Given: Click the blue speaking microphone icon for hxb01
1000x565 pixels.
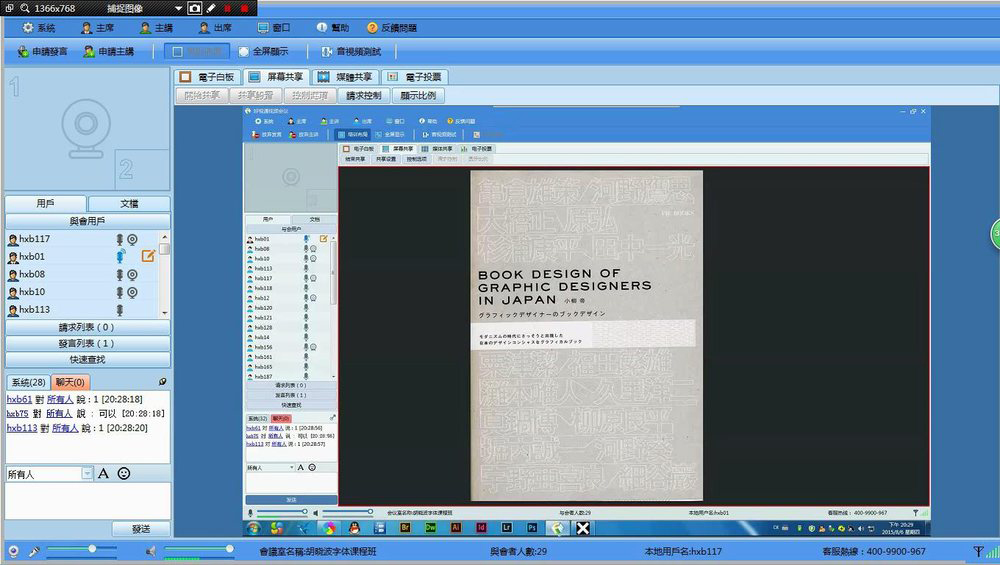Looking at the screenshot, I should (120, 256).
